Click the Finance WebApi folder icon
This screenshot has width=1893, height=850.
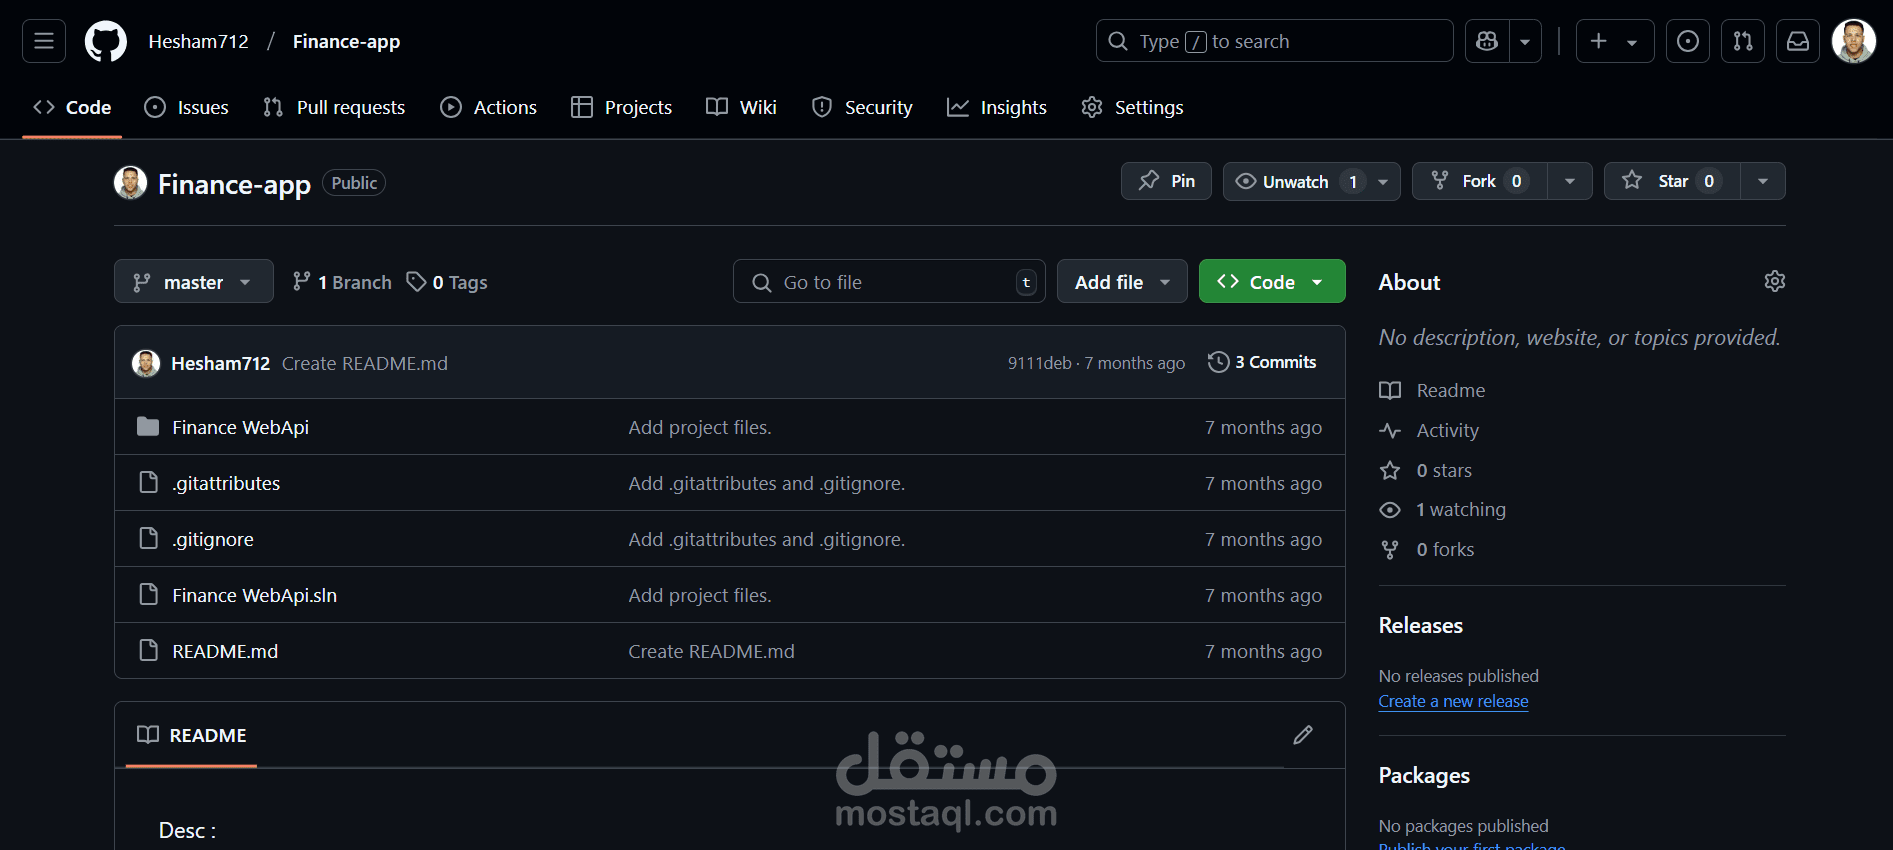tap(148, 427)
